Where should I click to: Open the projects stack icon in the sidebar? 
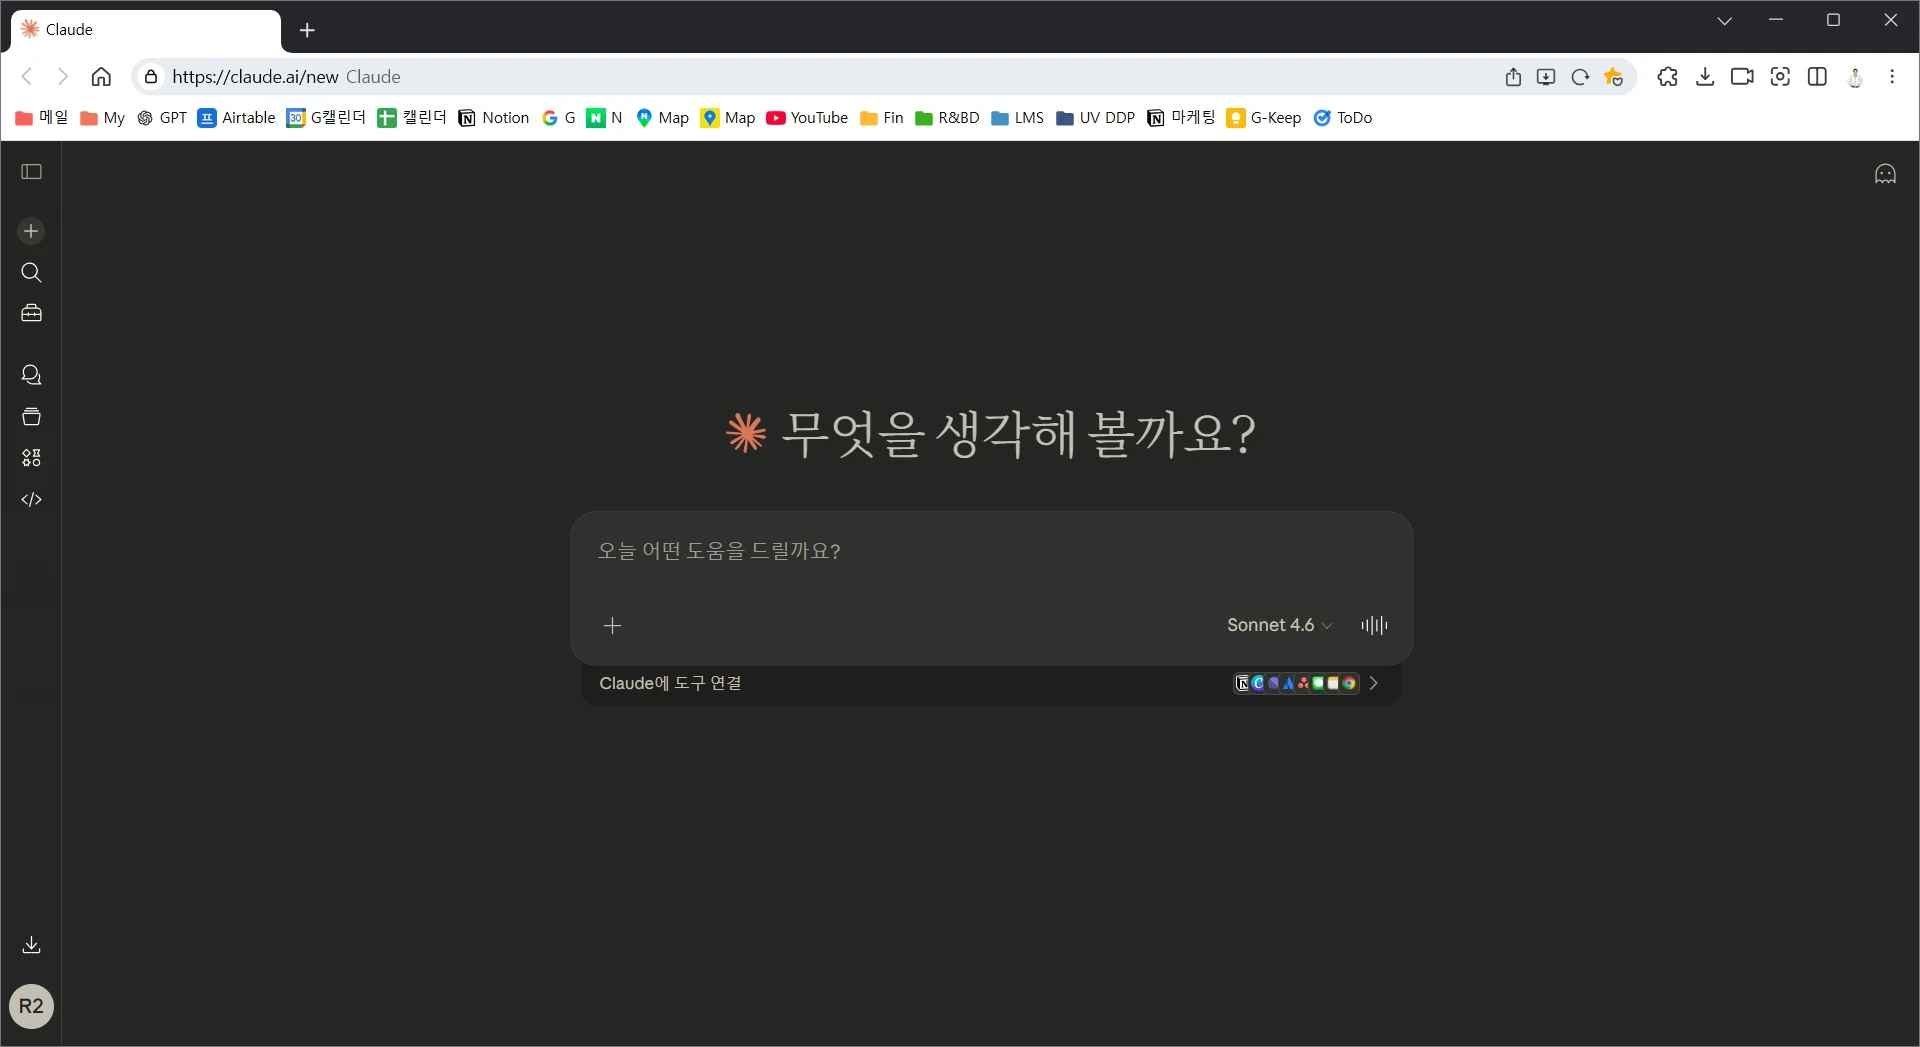tap(31, 417)
